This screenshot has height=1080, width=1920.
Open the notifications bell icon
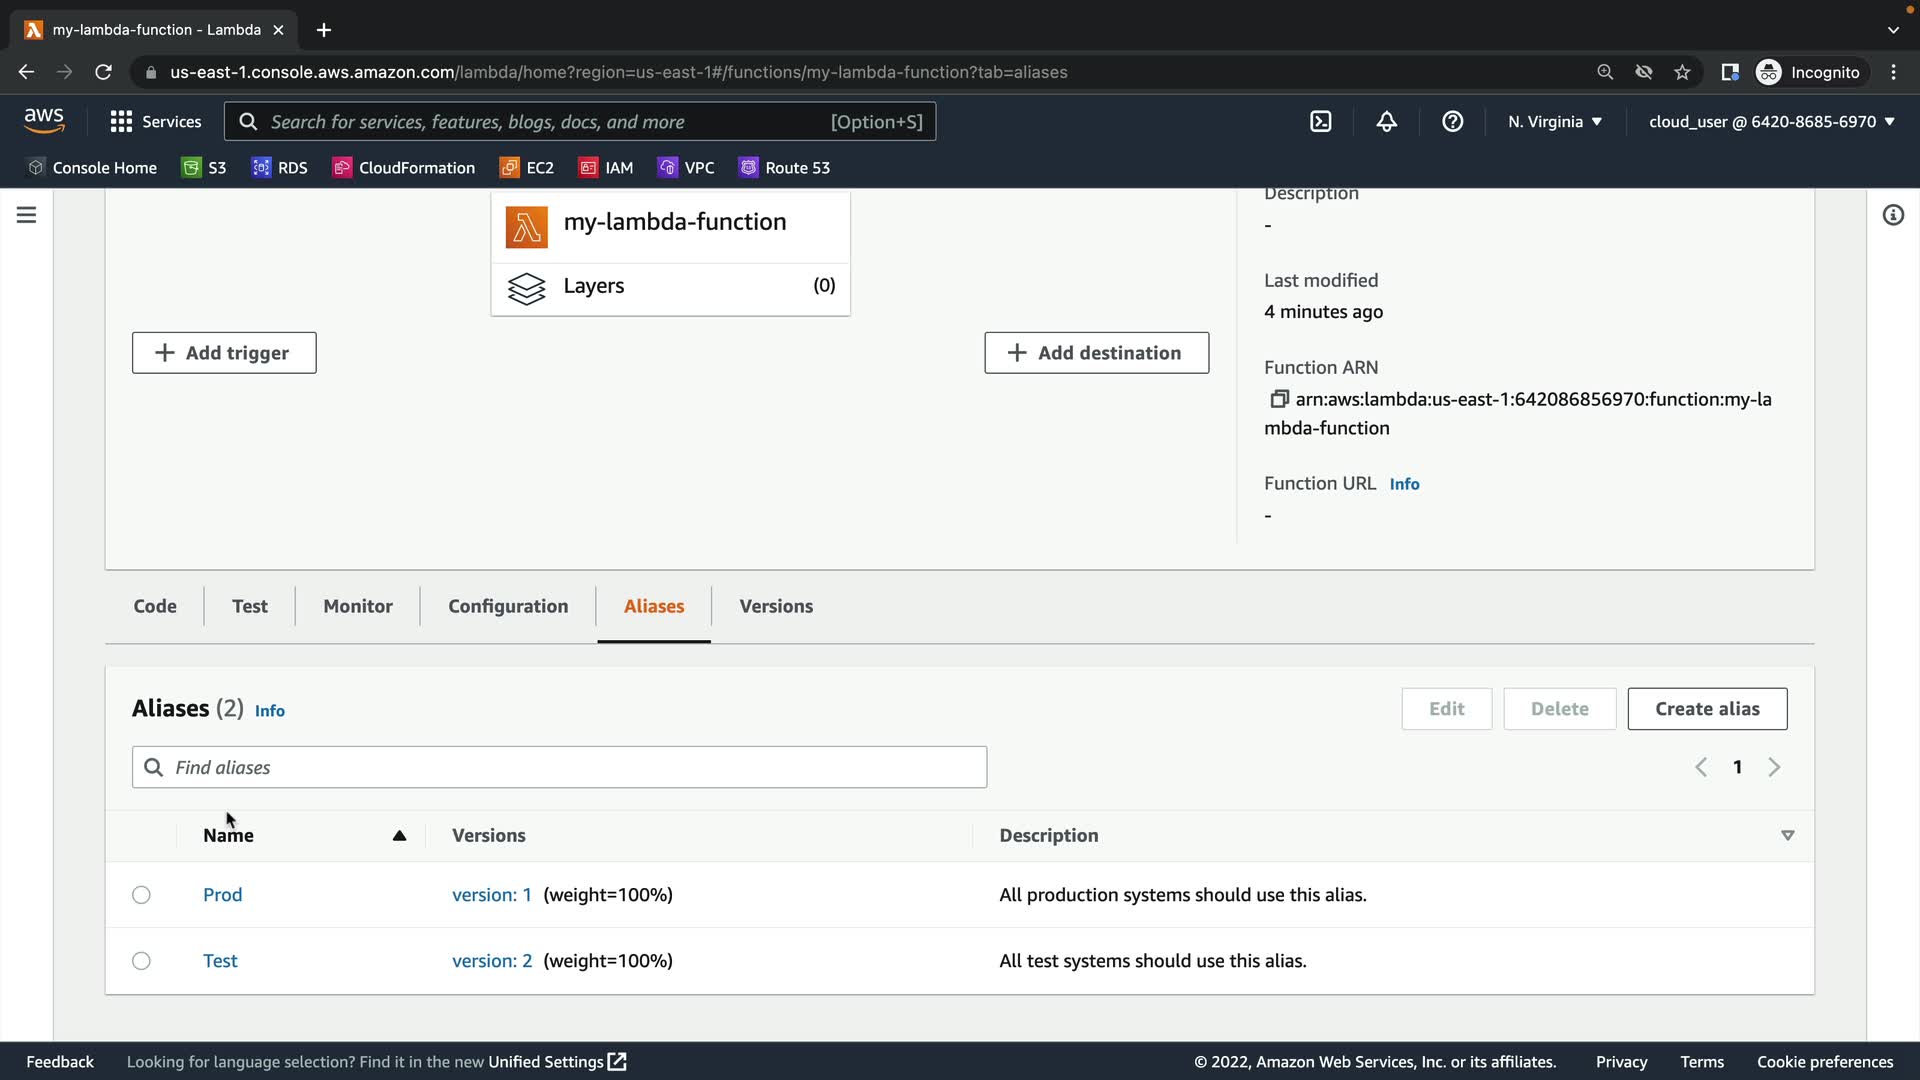point(1387,122)
